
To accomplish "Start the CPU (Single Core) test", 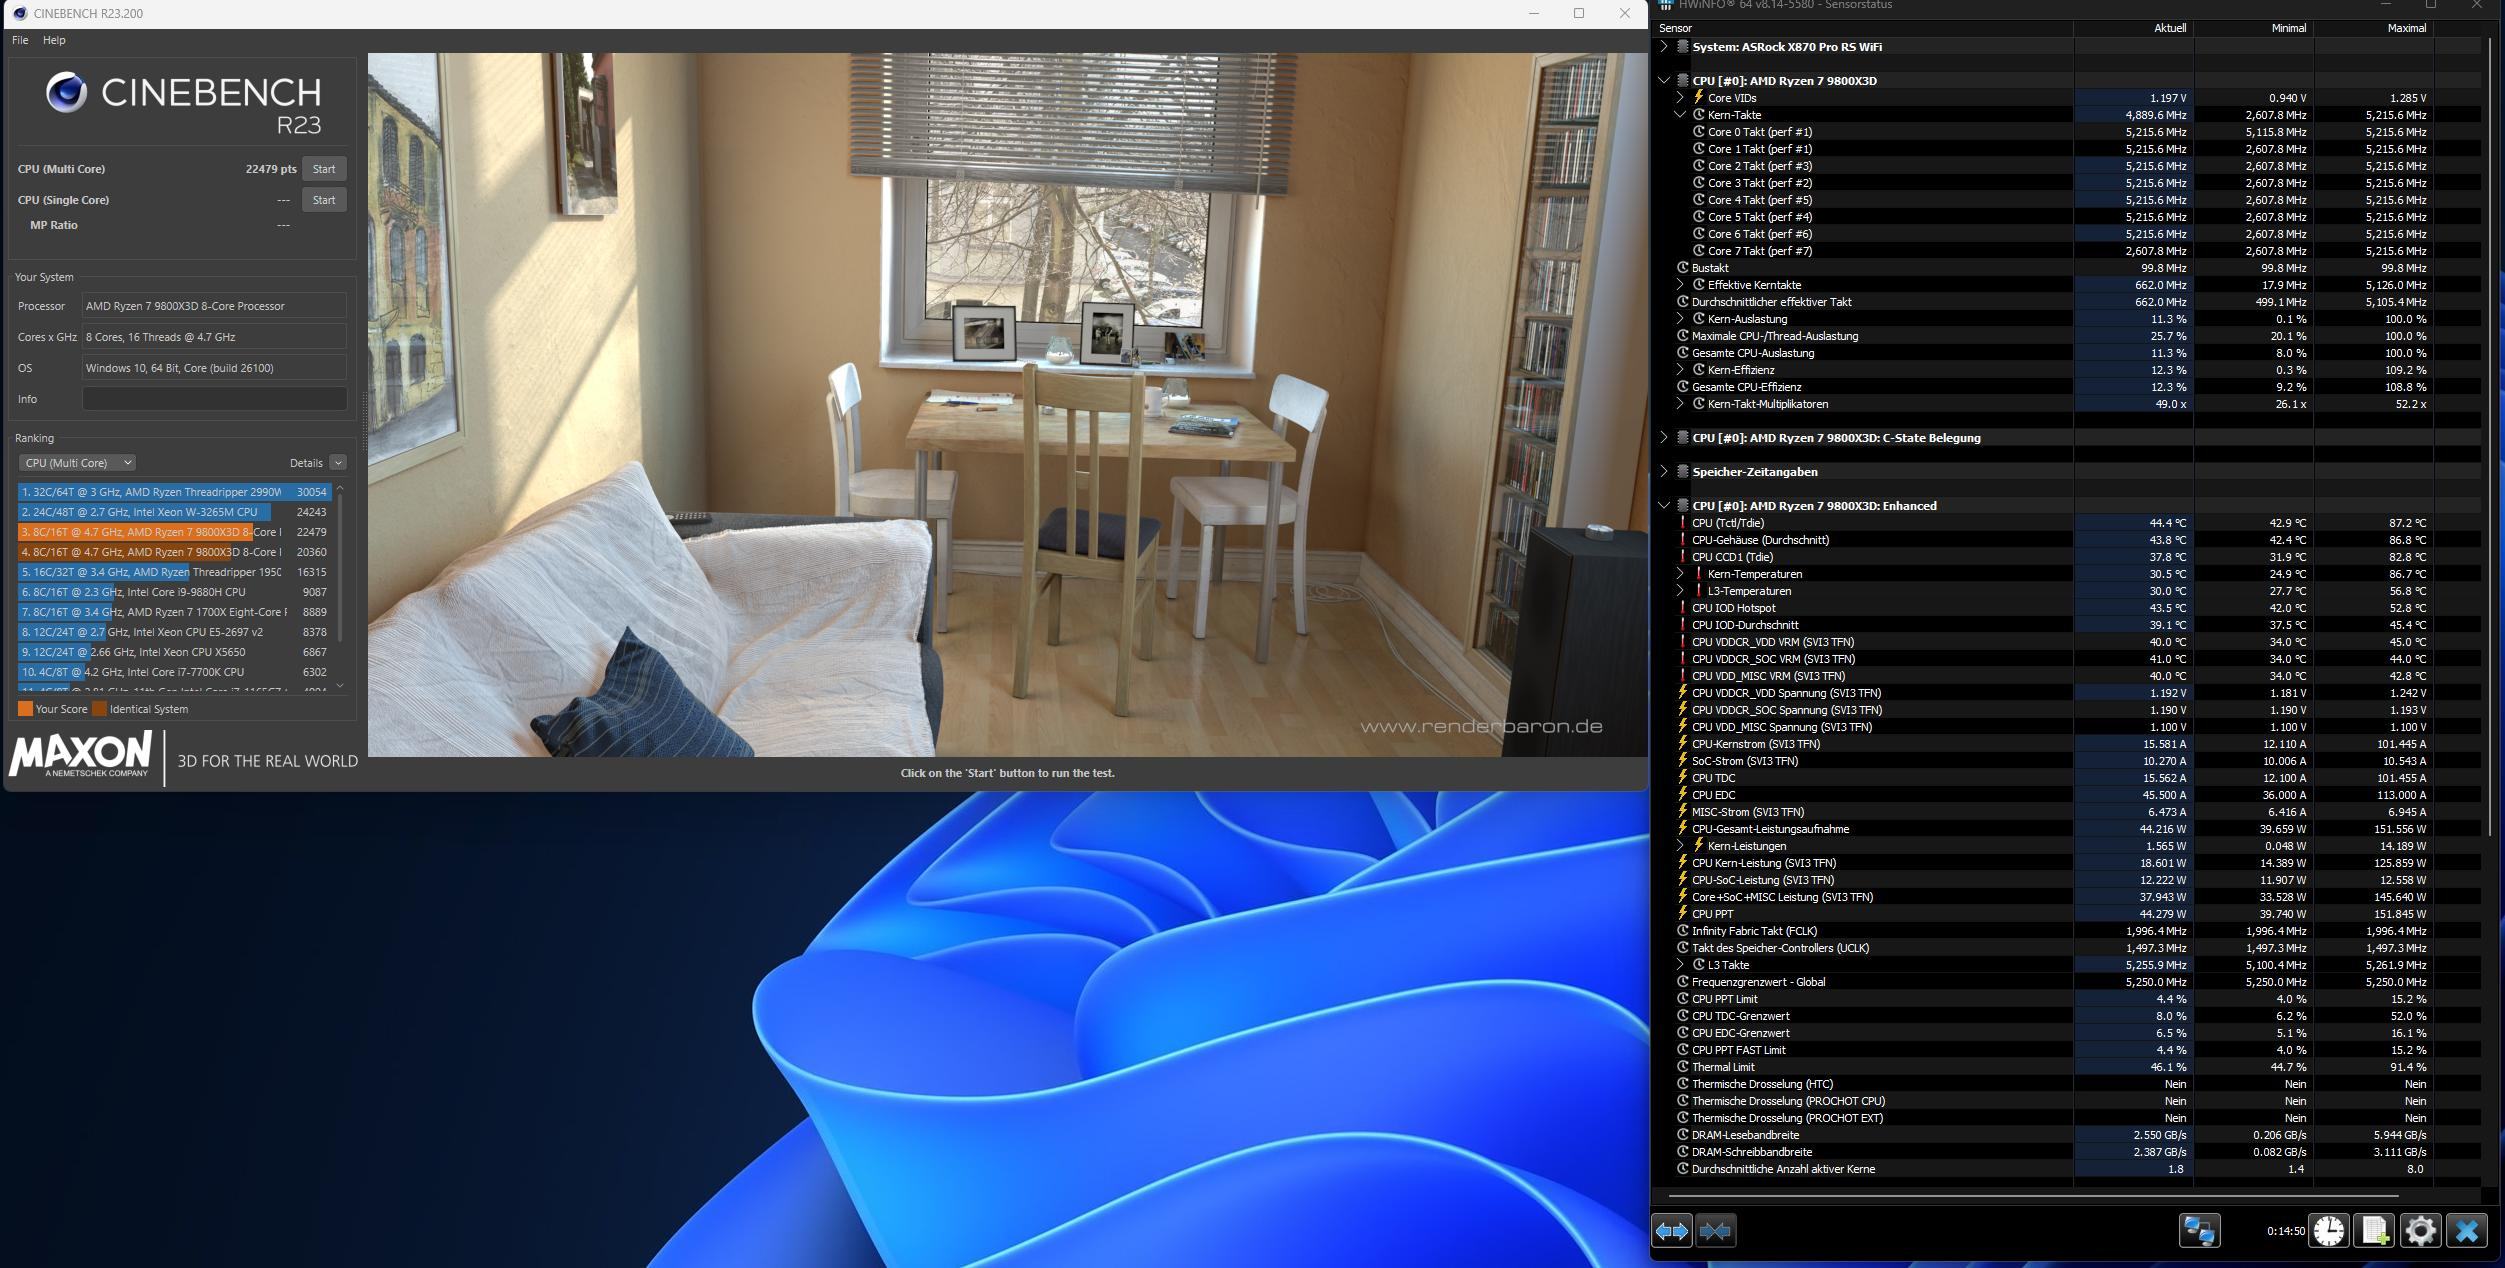I will pyautogui.click(x=323, y=200).
